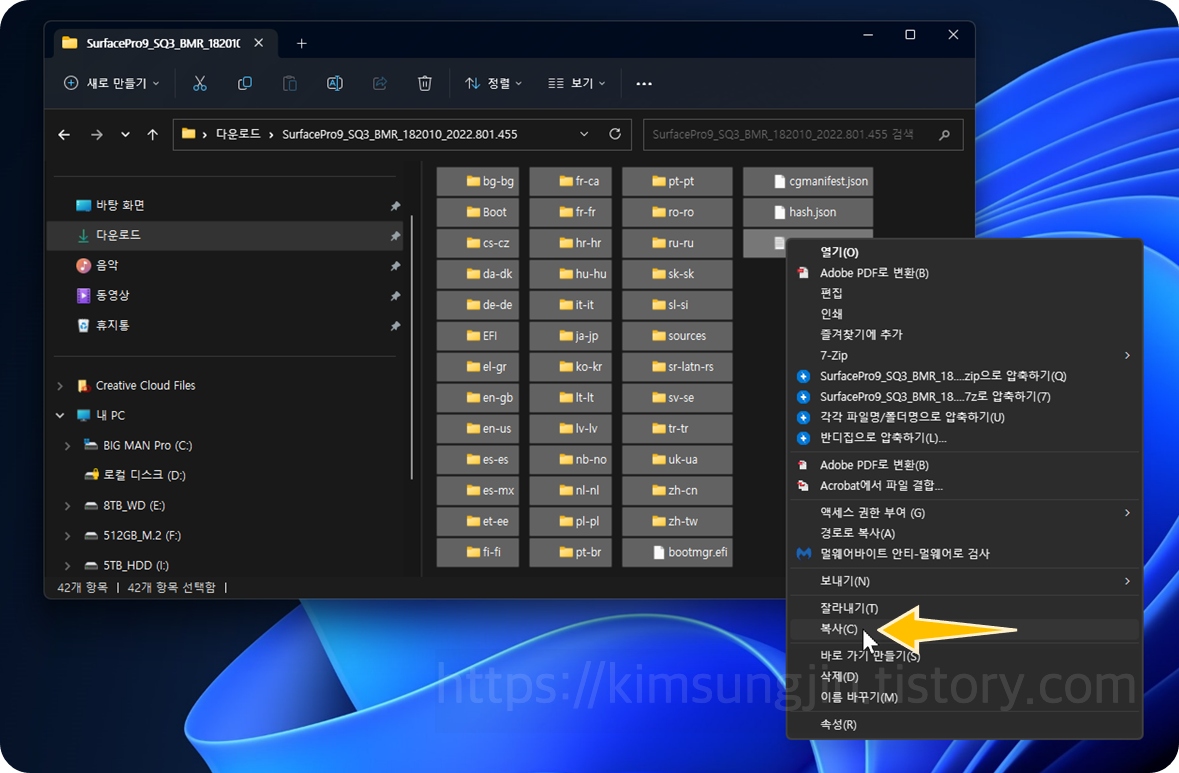Go back with the left arrow

tap(64, 135)
